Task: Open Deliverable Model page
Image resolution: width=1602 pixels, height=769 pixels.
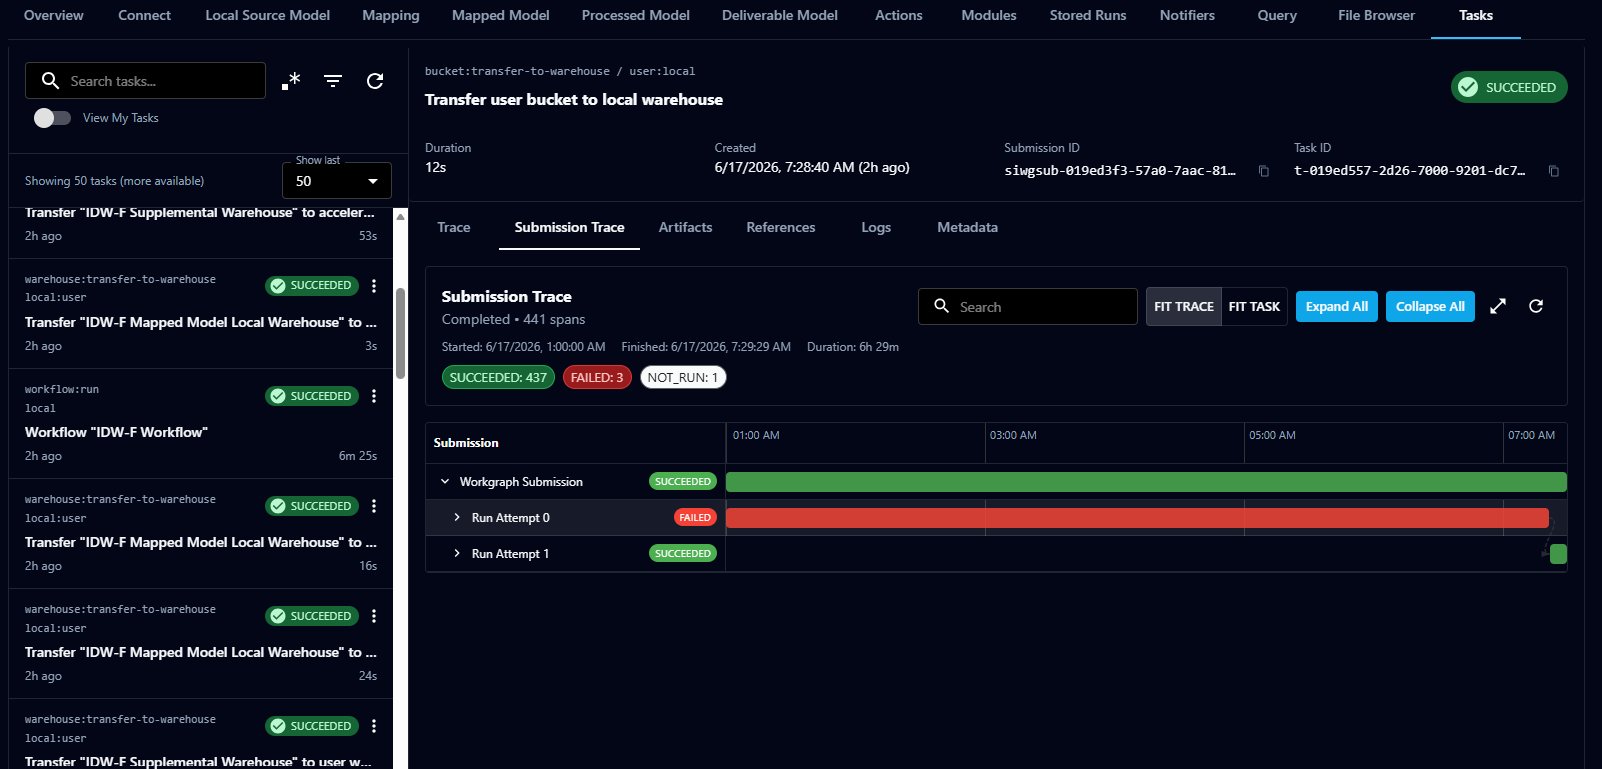Action: 780,15
